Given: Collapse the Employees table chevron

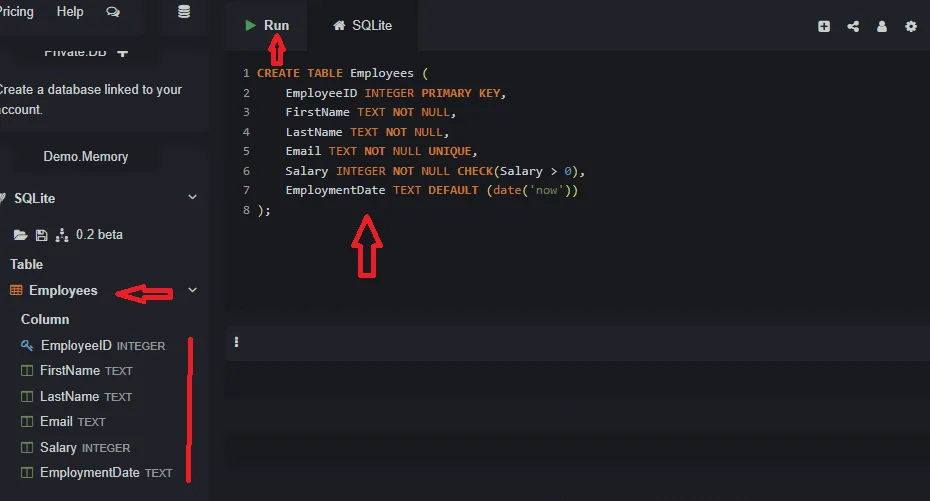Looking at the screenshot, I should pos(193,291).
